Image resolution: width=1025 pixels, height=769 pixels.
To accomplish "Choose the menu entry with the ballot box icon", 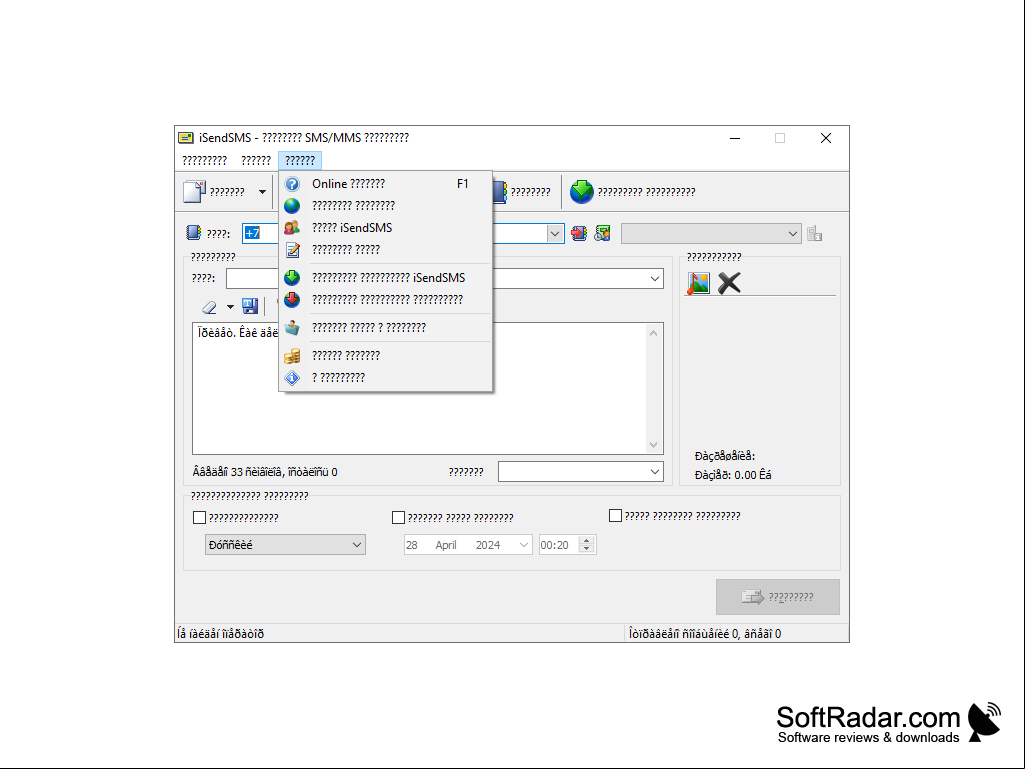I will click(x=386, y=328).
